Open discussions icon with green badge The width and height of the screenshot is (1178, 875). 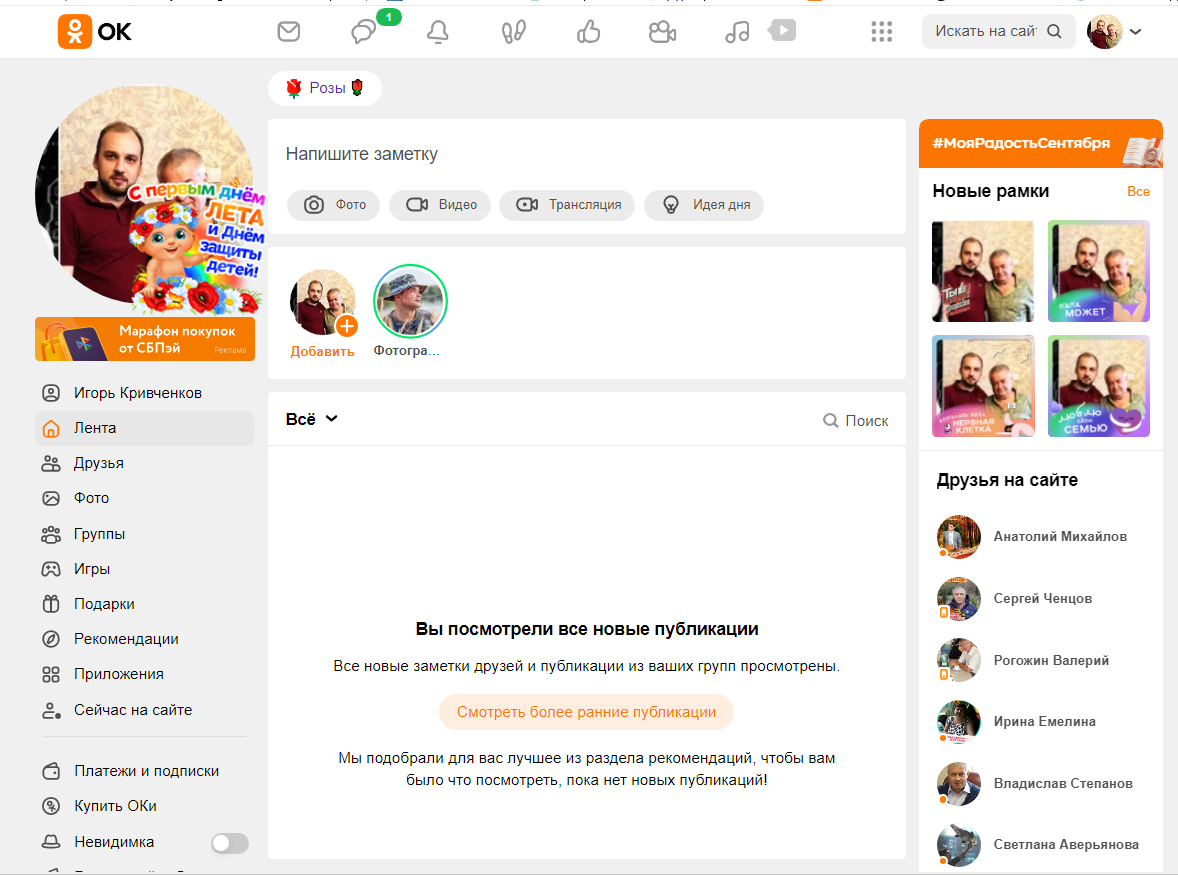[x=363, y=32]
